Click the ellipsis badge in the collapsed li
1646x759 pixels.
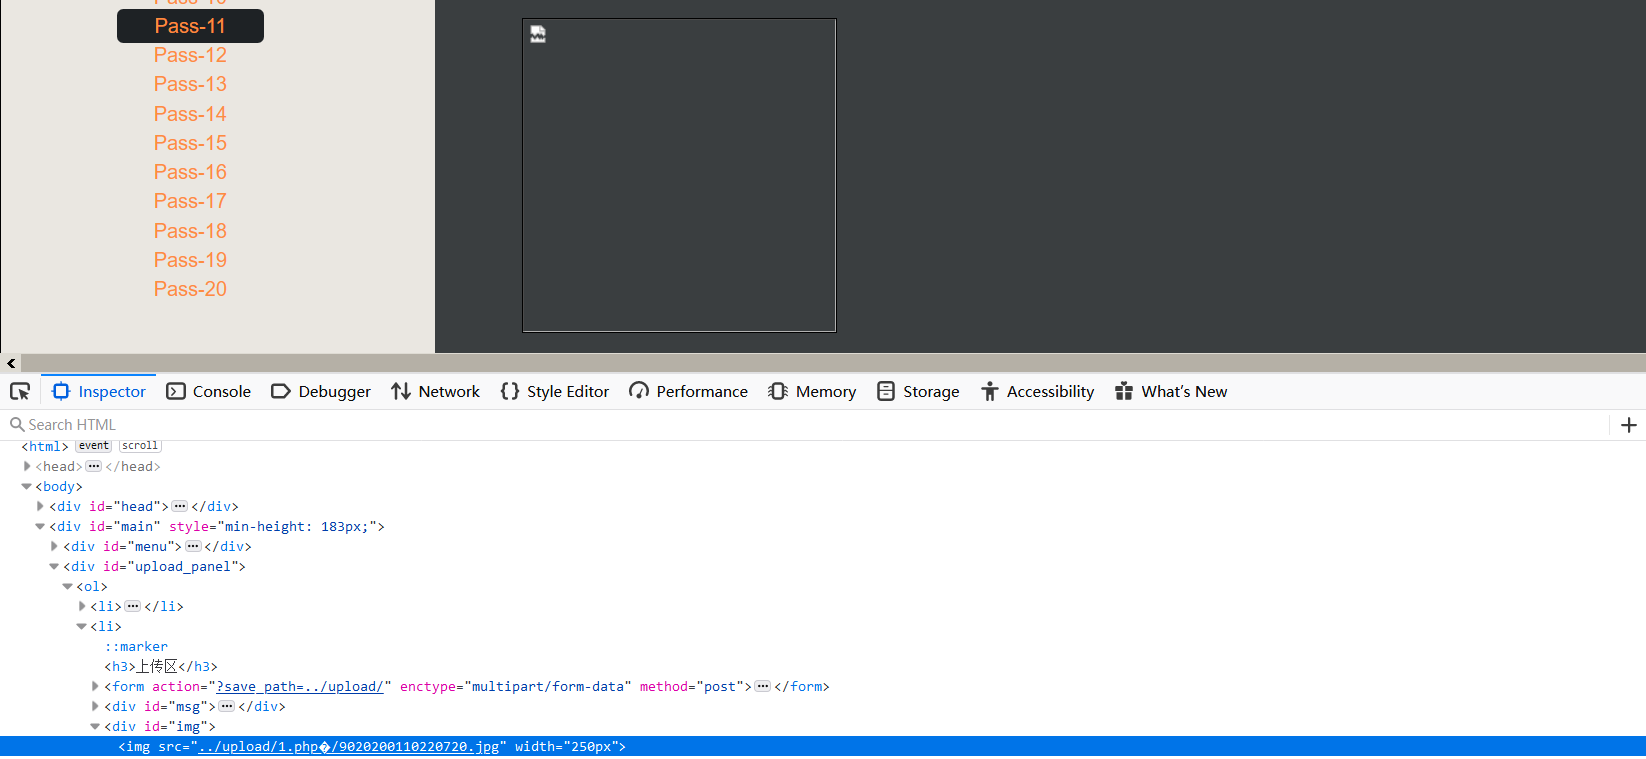[133, 606]
